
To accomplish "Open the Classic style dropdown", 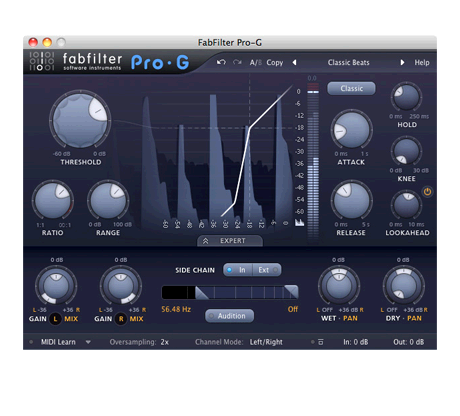I will 351,88.
